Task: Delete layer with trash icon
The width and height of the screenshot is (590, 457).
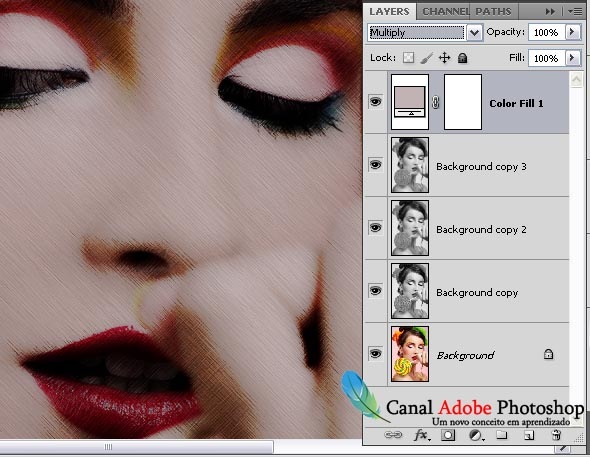Action: [556, 435]
